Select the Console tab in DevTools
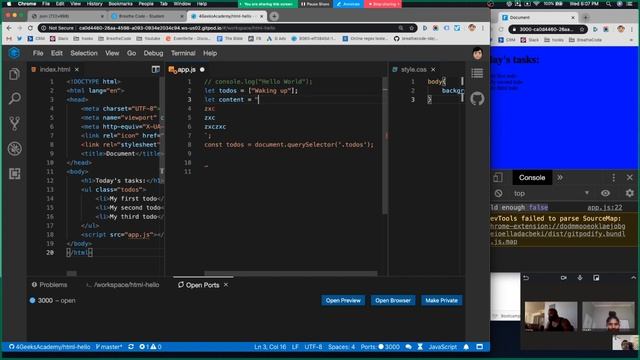This screenshot has height=360, width=640. pos(531,178)
